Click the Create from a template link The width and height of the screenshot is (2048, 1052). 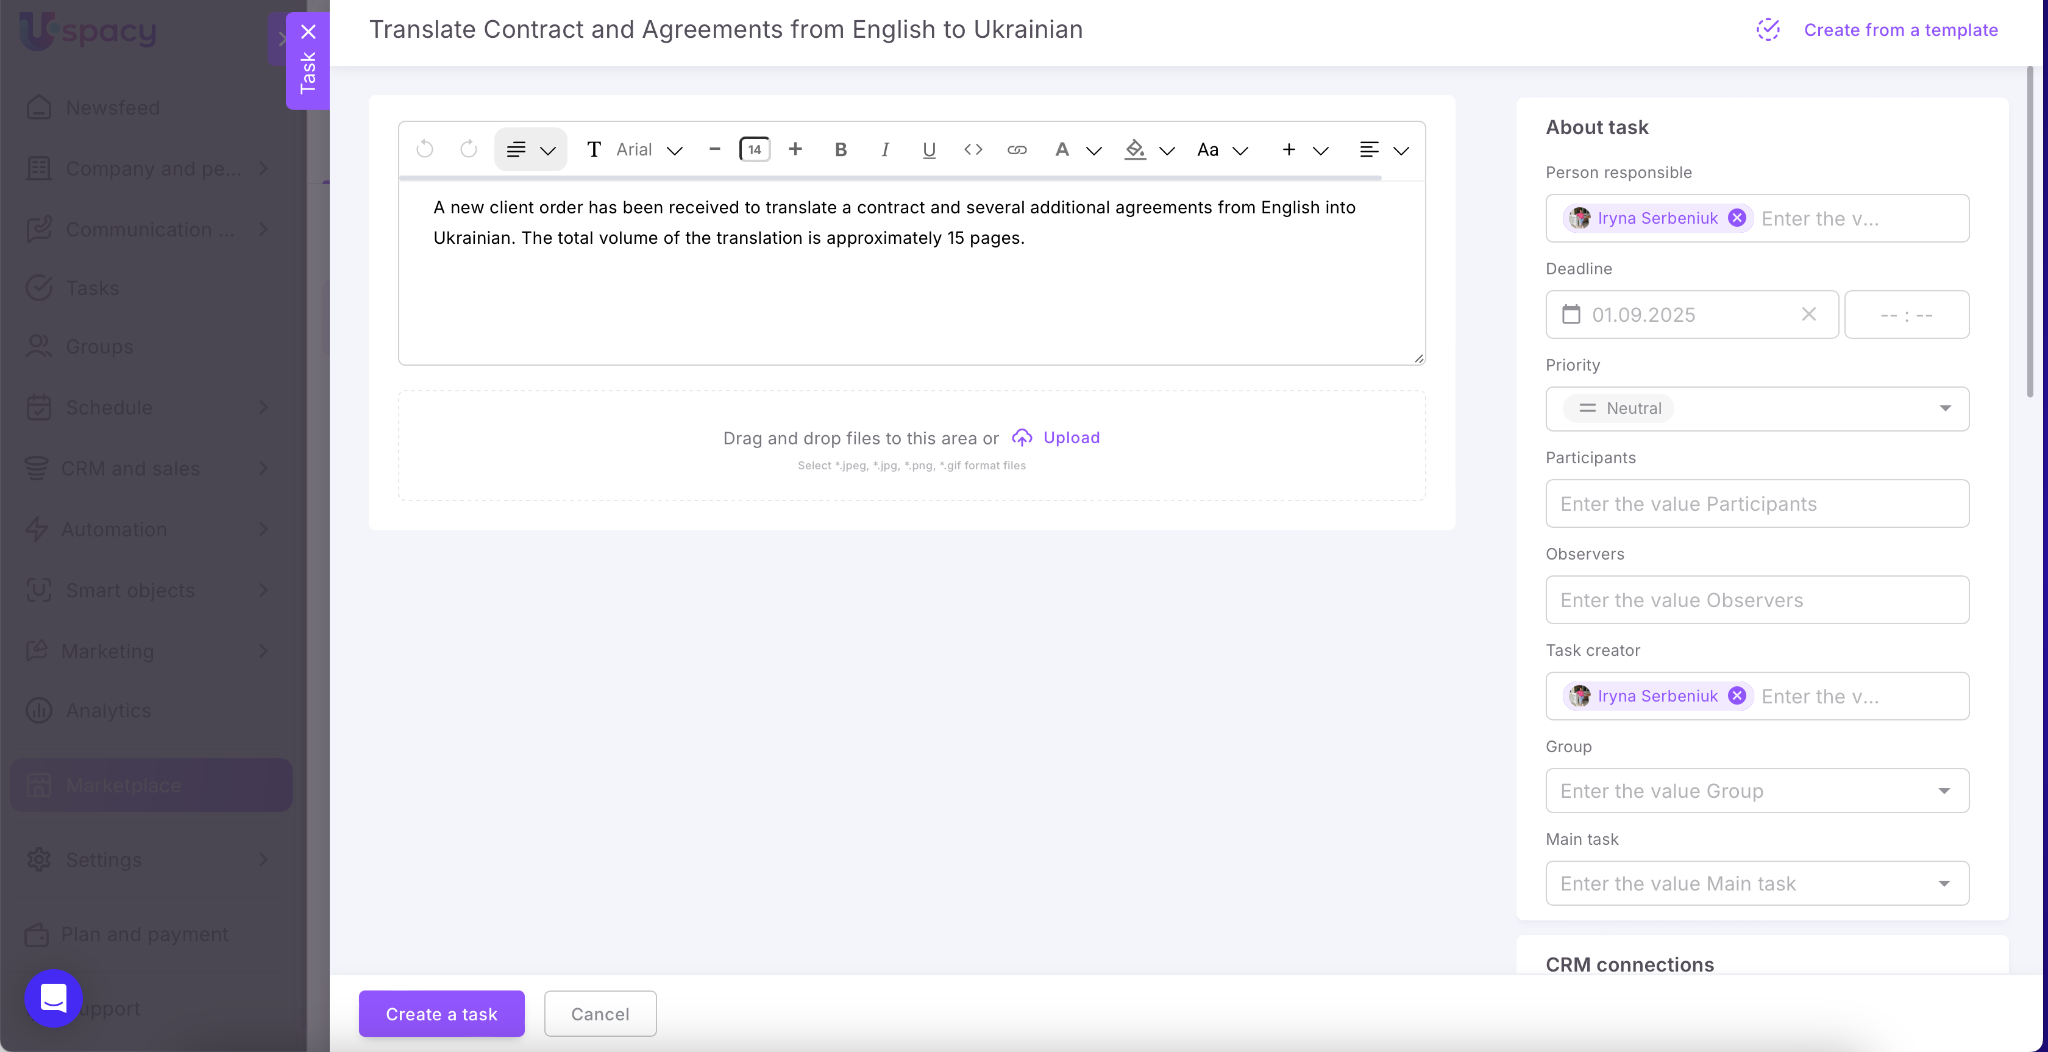click(1900, 30)
